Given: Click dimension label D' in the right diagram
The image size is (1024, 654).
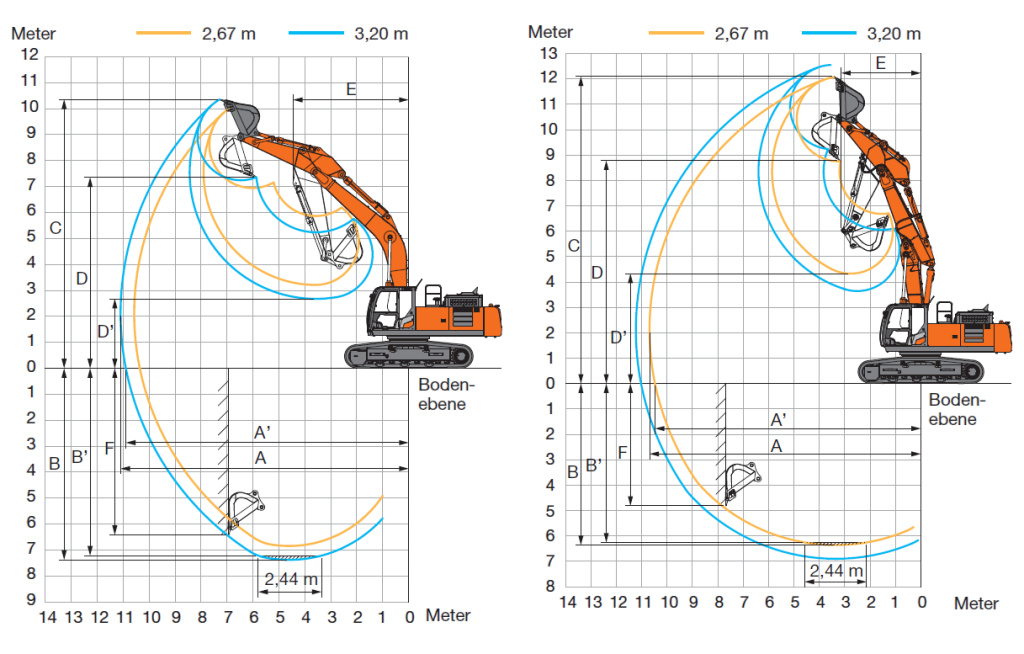Looking at the screenshot, I should 618,337.
